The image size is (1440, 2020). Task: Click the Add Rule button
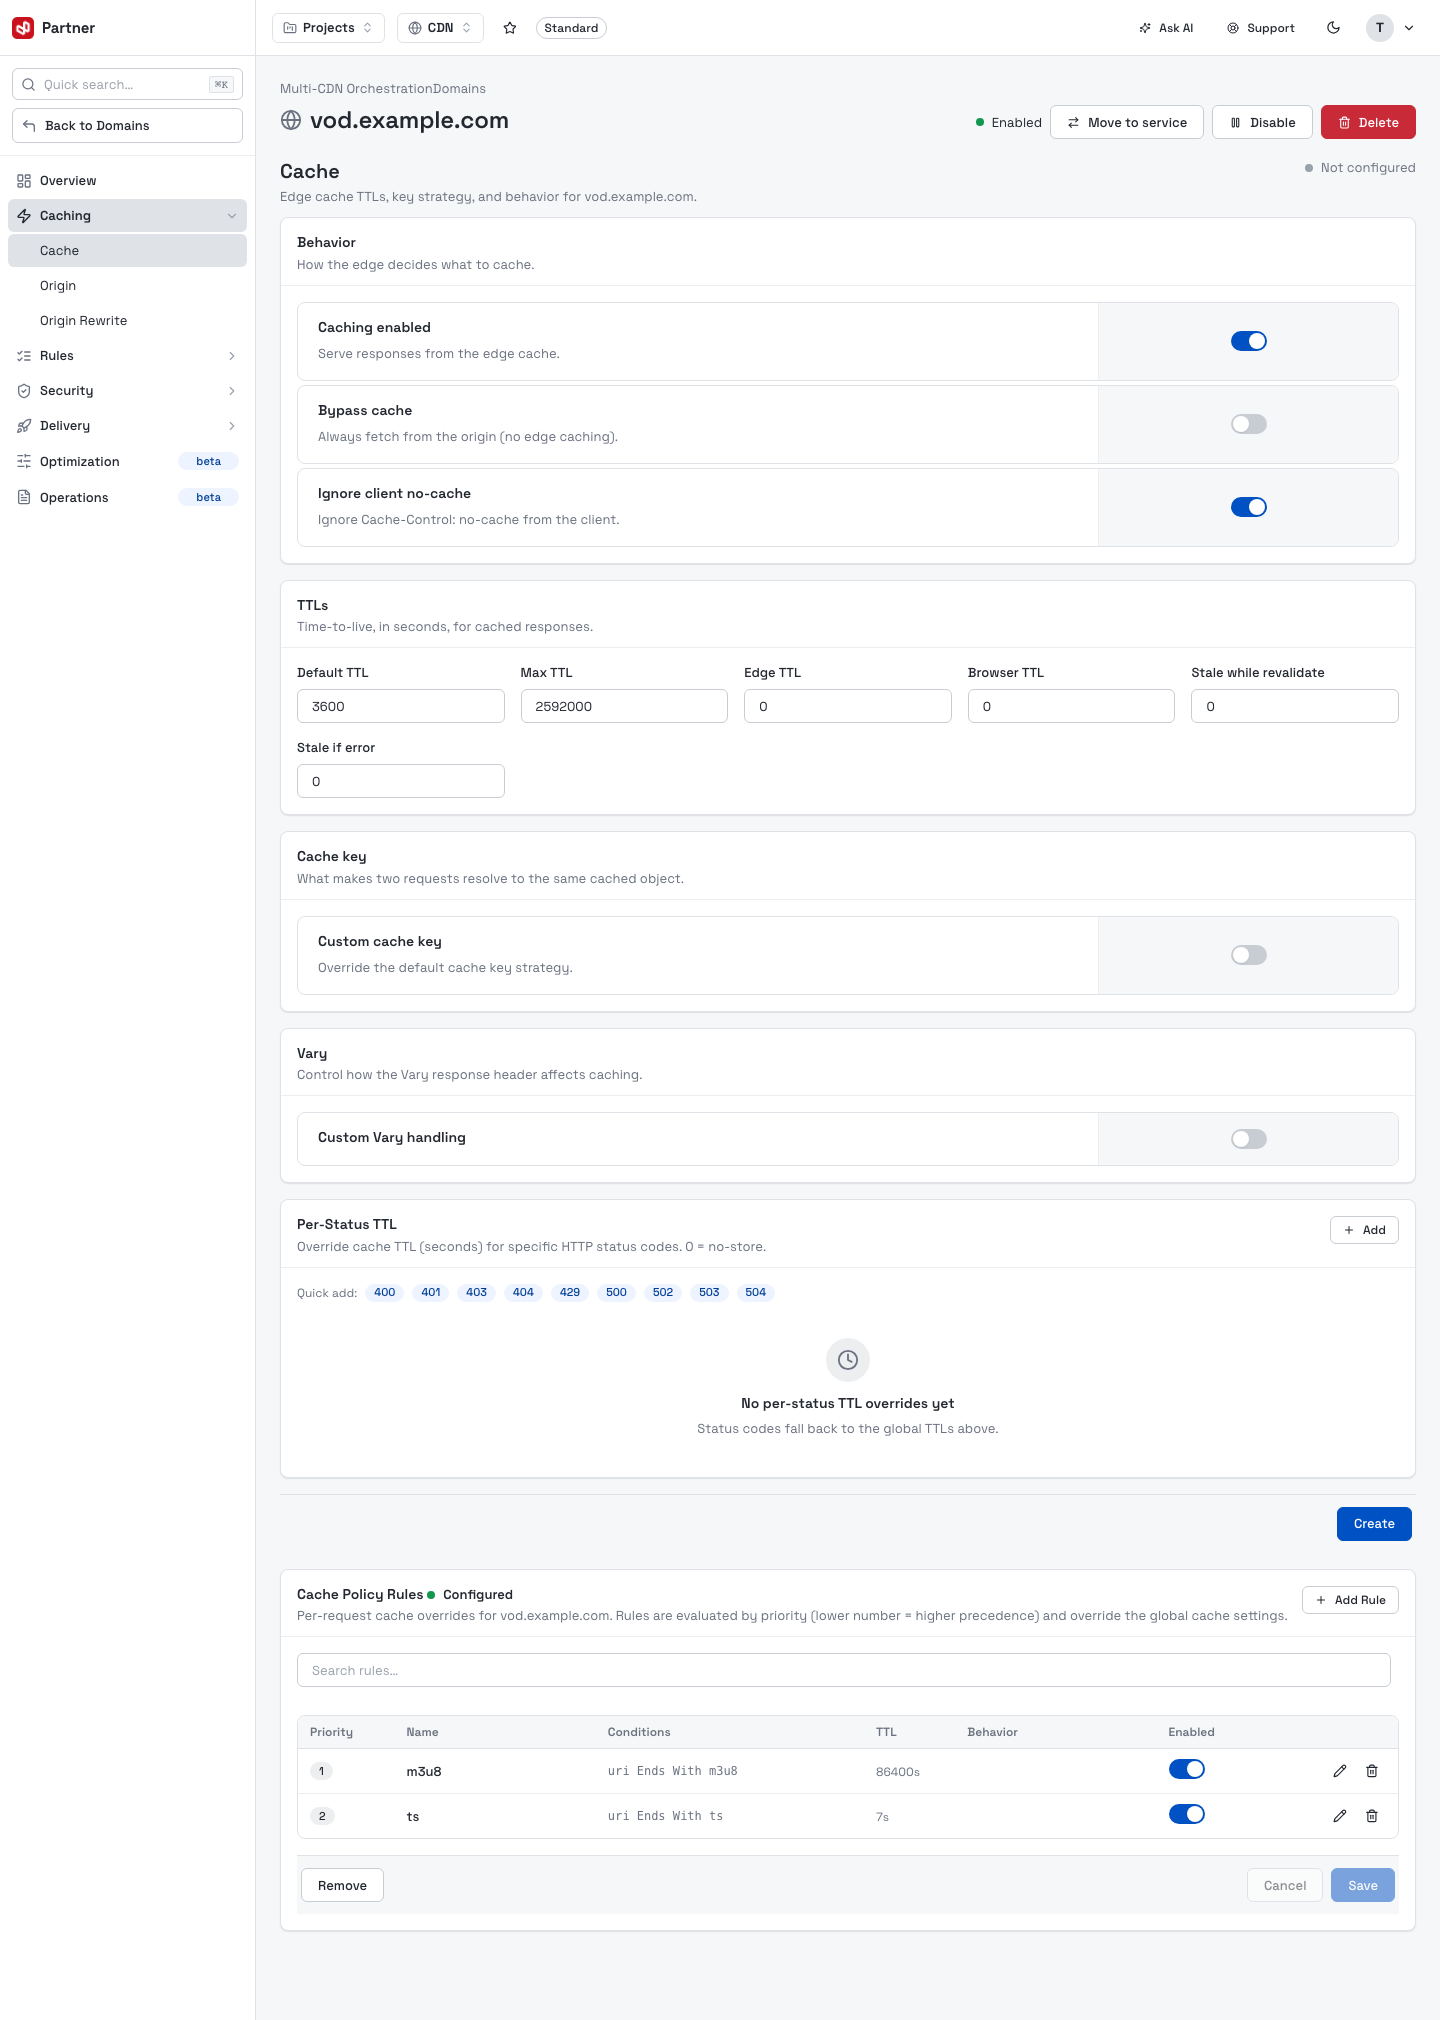(1350, 1600)
